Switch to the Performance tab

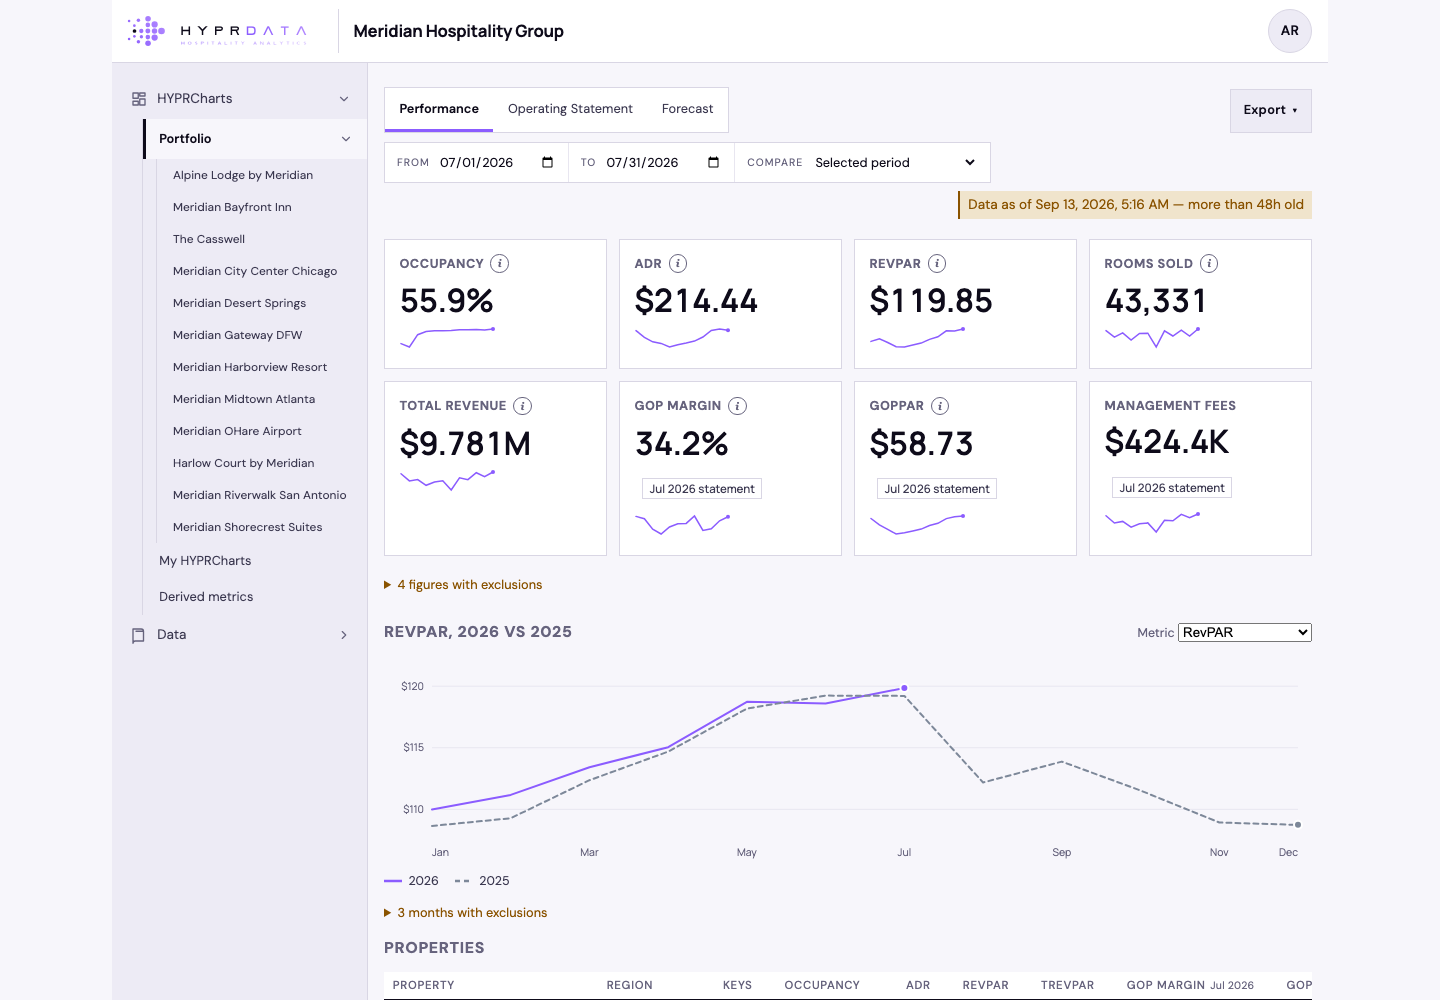click(x=439, y=109)
